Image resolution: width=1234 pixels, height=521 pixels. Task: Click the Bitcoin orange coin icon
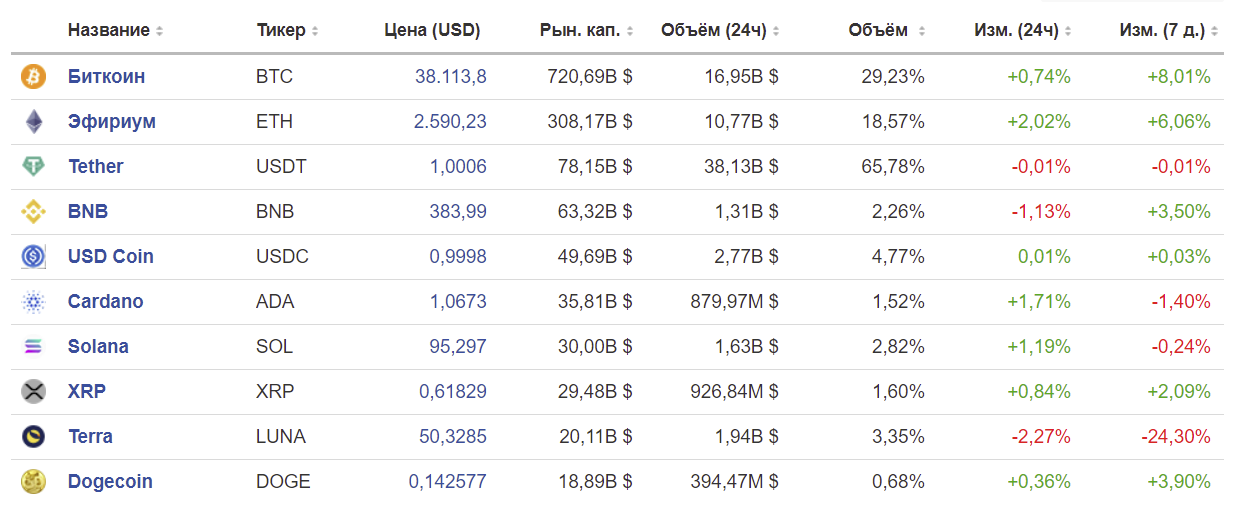[x=34, y=76]
